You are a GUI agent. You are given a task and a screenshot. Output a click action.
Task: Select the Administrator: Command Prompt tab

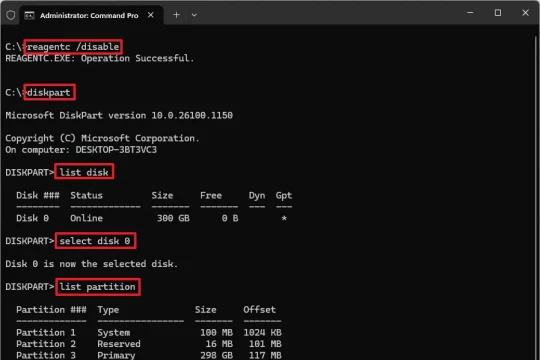(91, 15)
